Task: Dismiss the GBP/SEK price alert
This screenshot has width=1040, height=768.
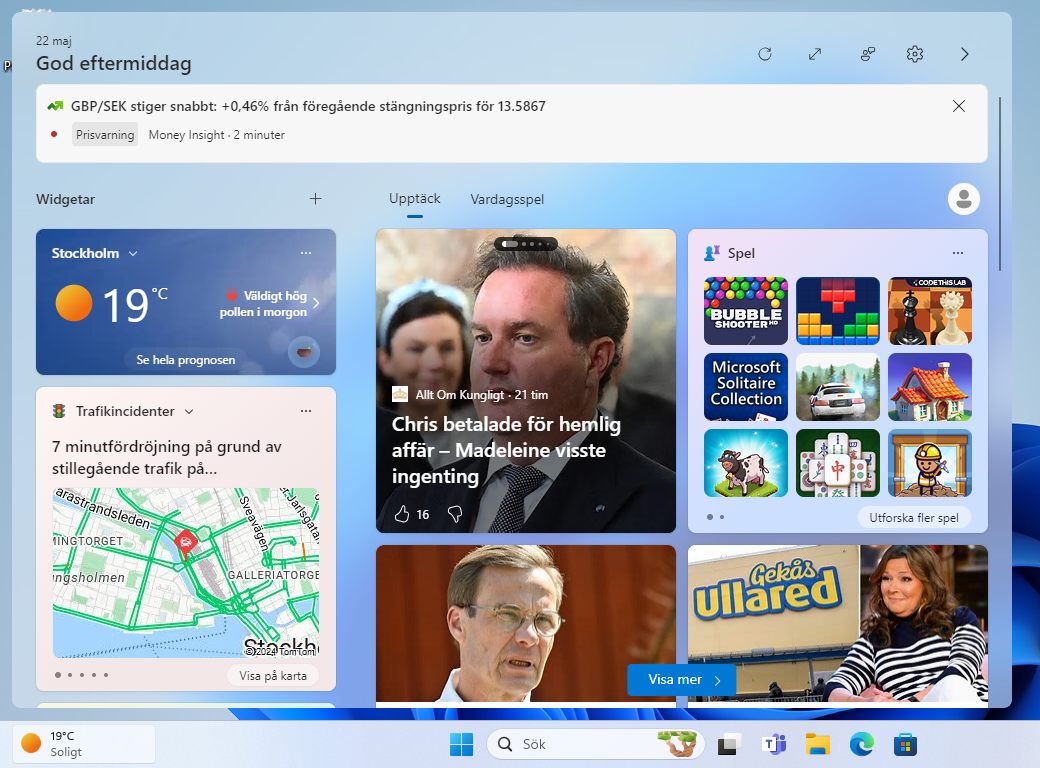Action: (x=959, y=106)
